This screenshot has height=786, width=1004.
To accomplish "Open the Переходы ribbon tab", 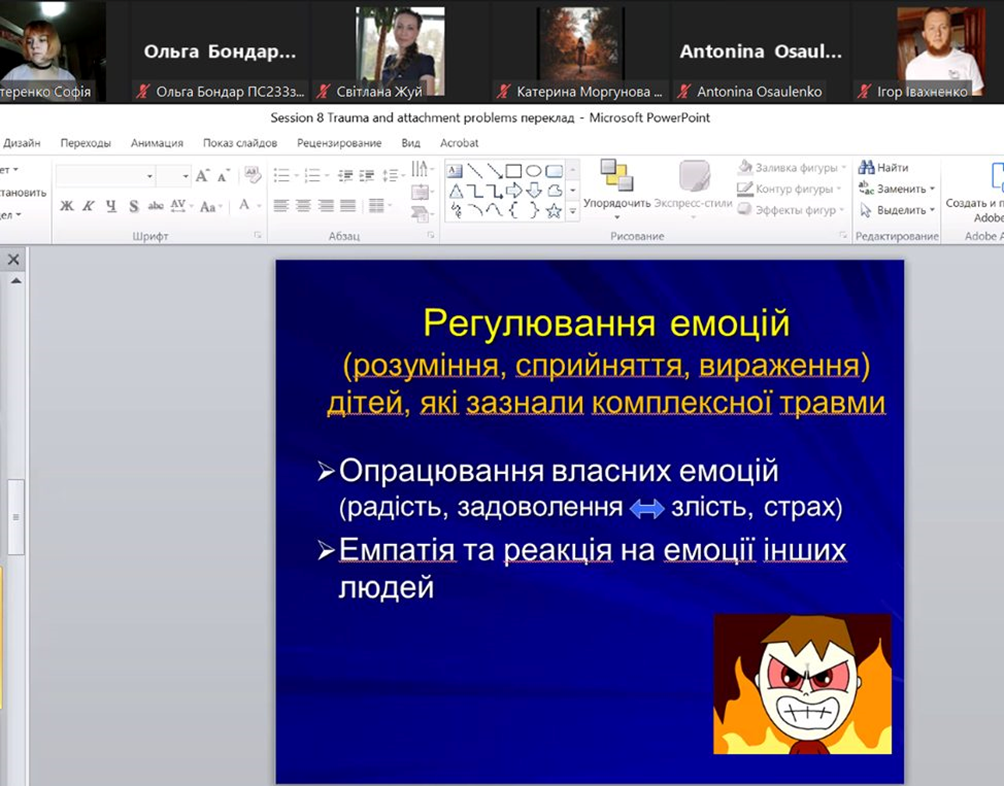I will (x=85, y=143).
